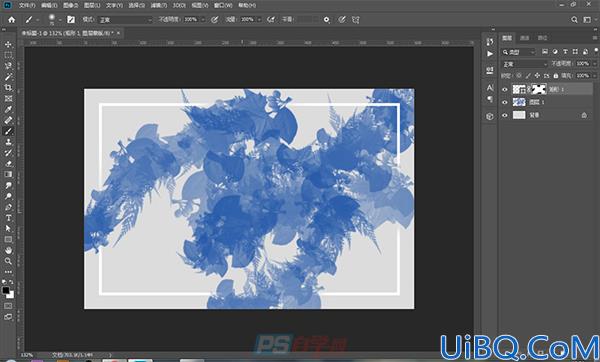Image resolution: width=600 pixels, height=362 pixels.
Task: Open the brush preset picker arrow
Action: coord(60,20)
